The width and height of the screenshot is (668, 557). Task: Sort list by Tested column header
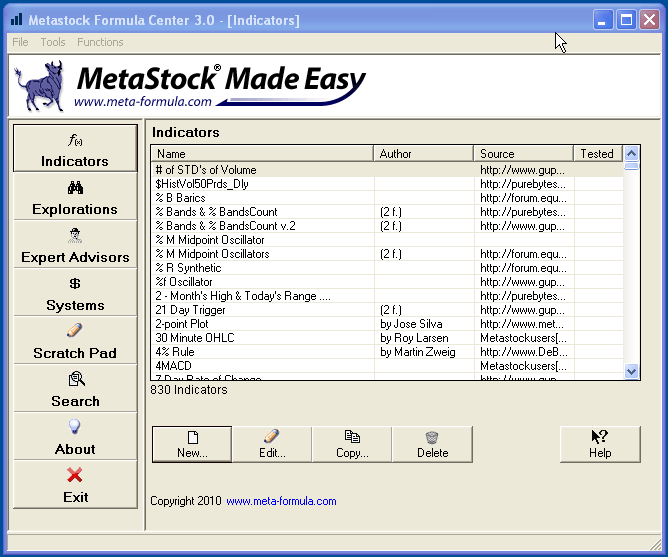click(x=598, y=153)
